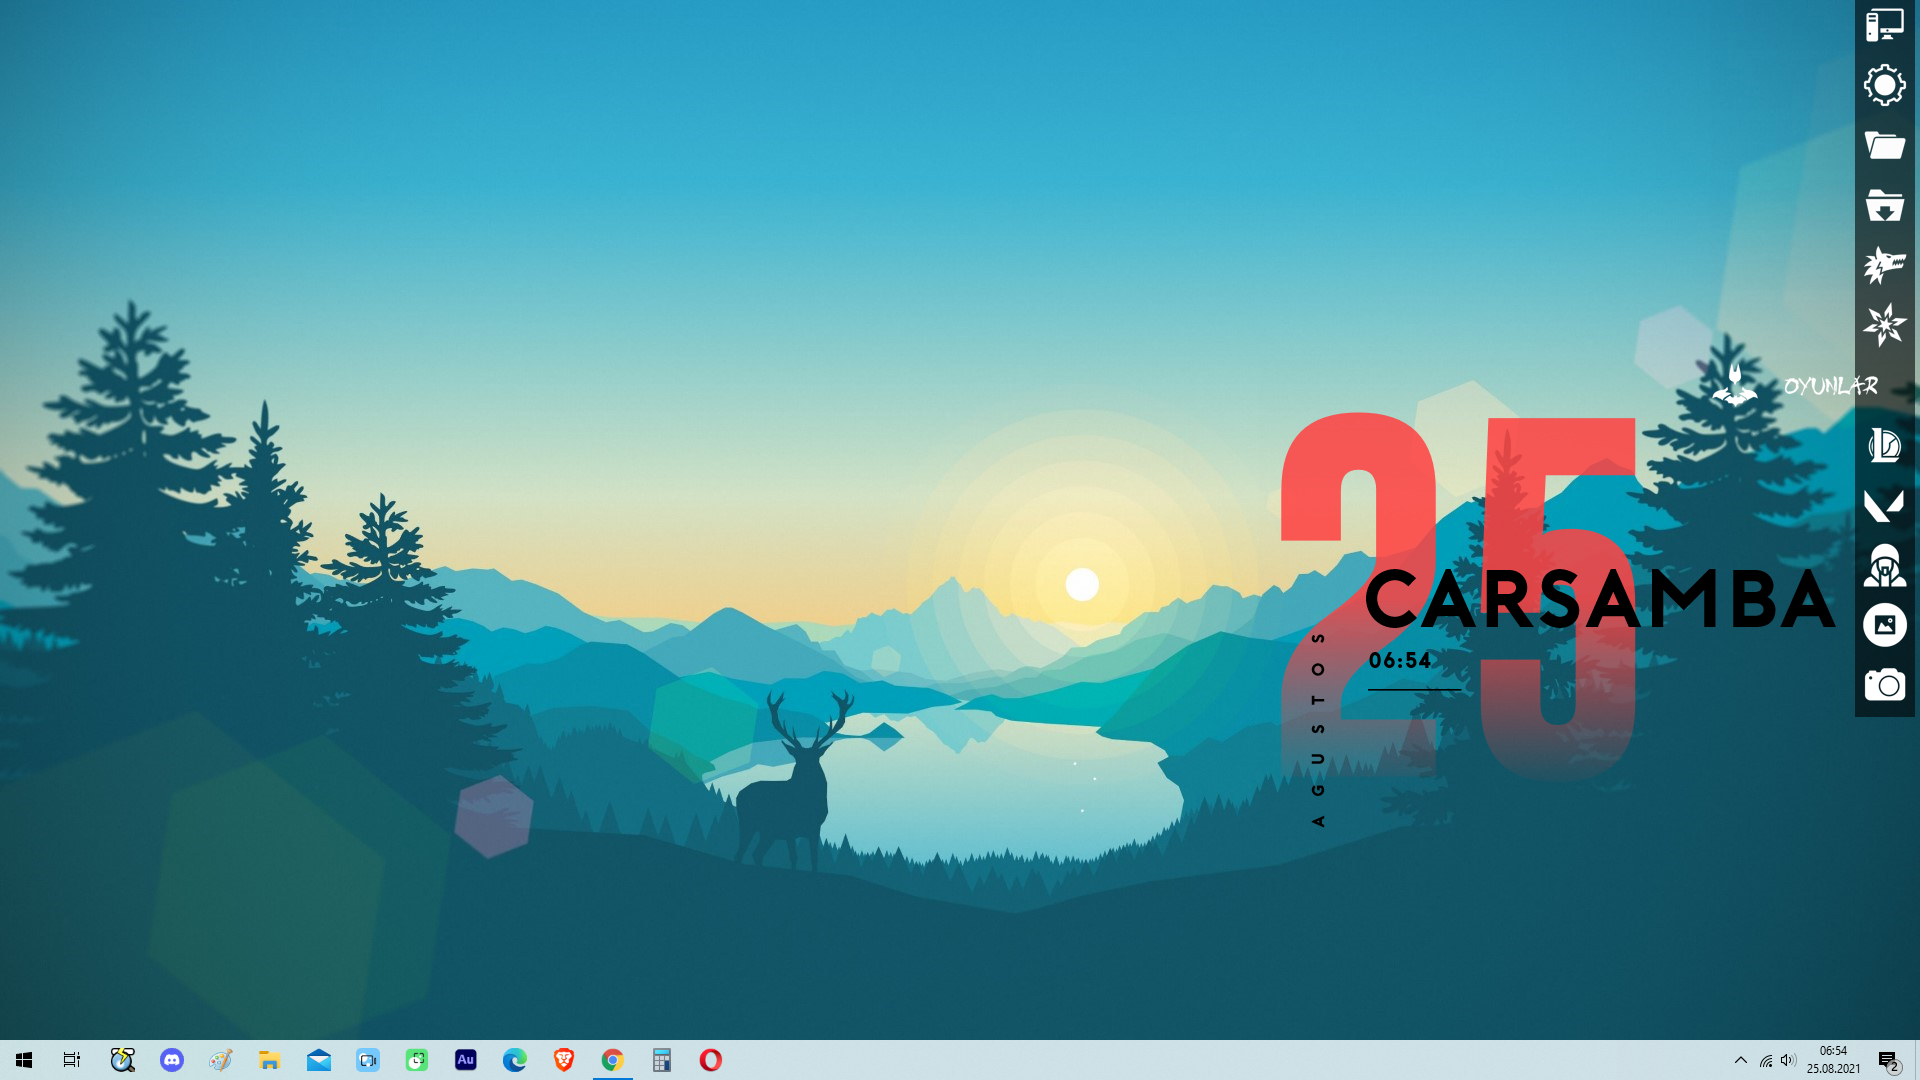Open the hooded character game icon
Screen dimensions: 1920x1080
click(1884, 565)
